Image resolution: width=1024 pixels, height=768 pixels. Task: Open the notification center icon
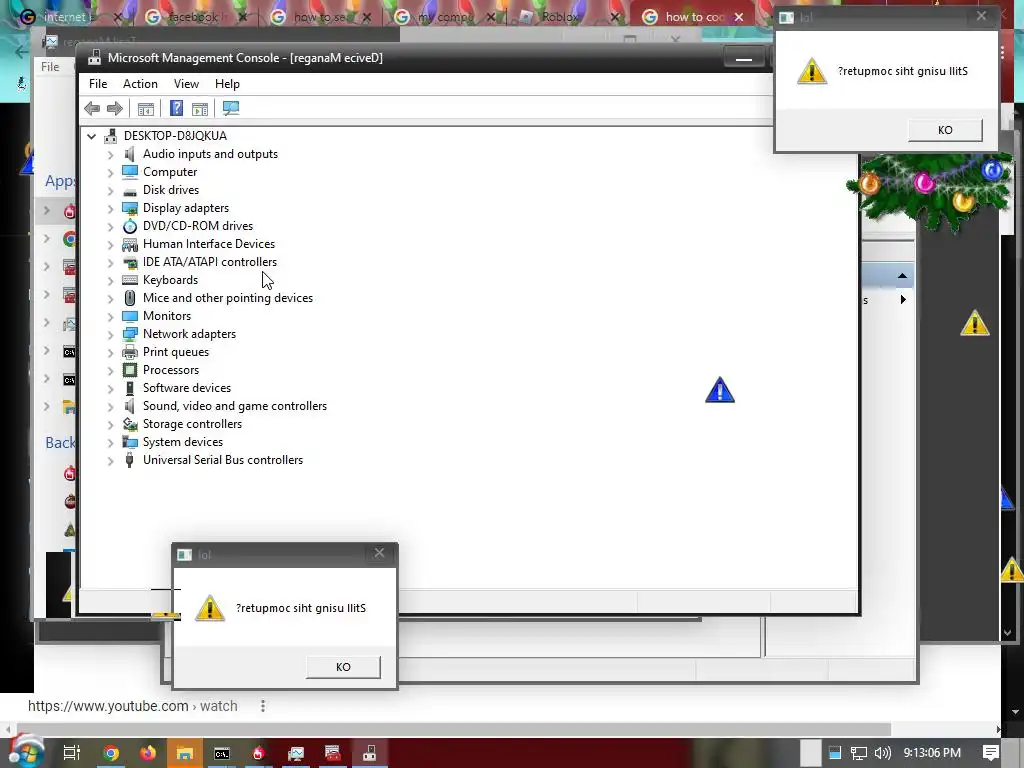point(991,753)
